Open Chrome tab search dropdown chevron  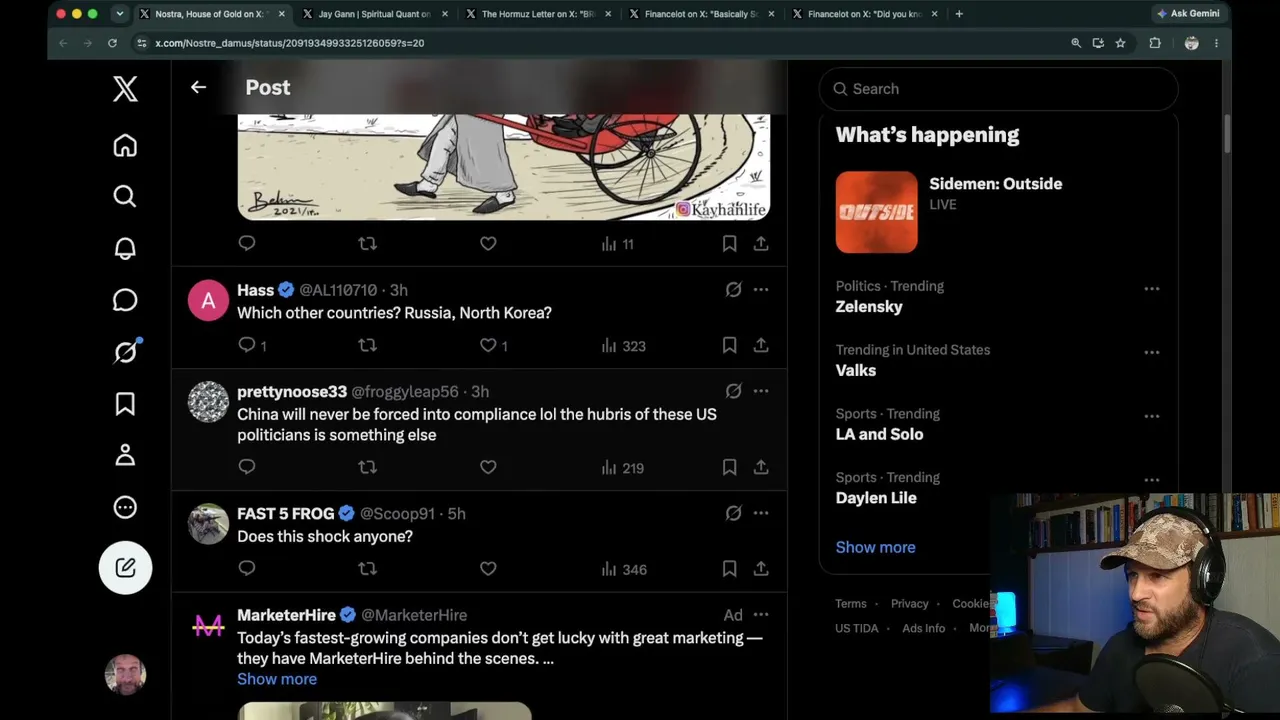[119, 14]
